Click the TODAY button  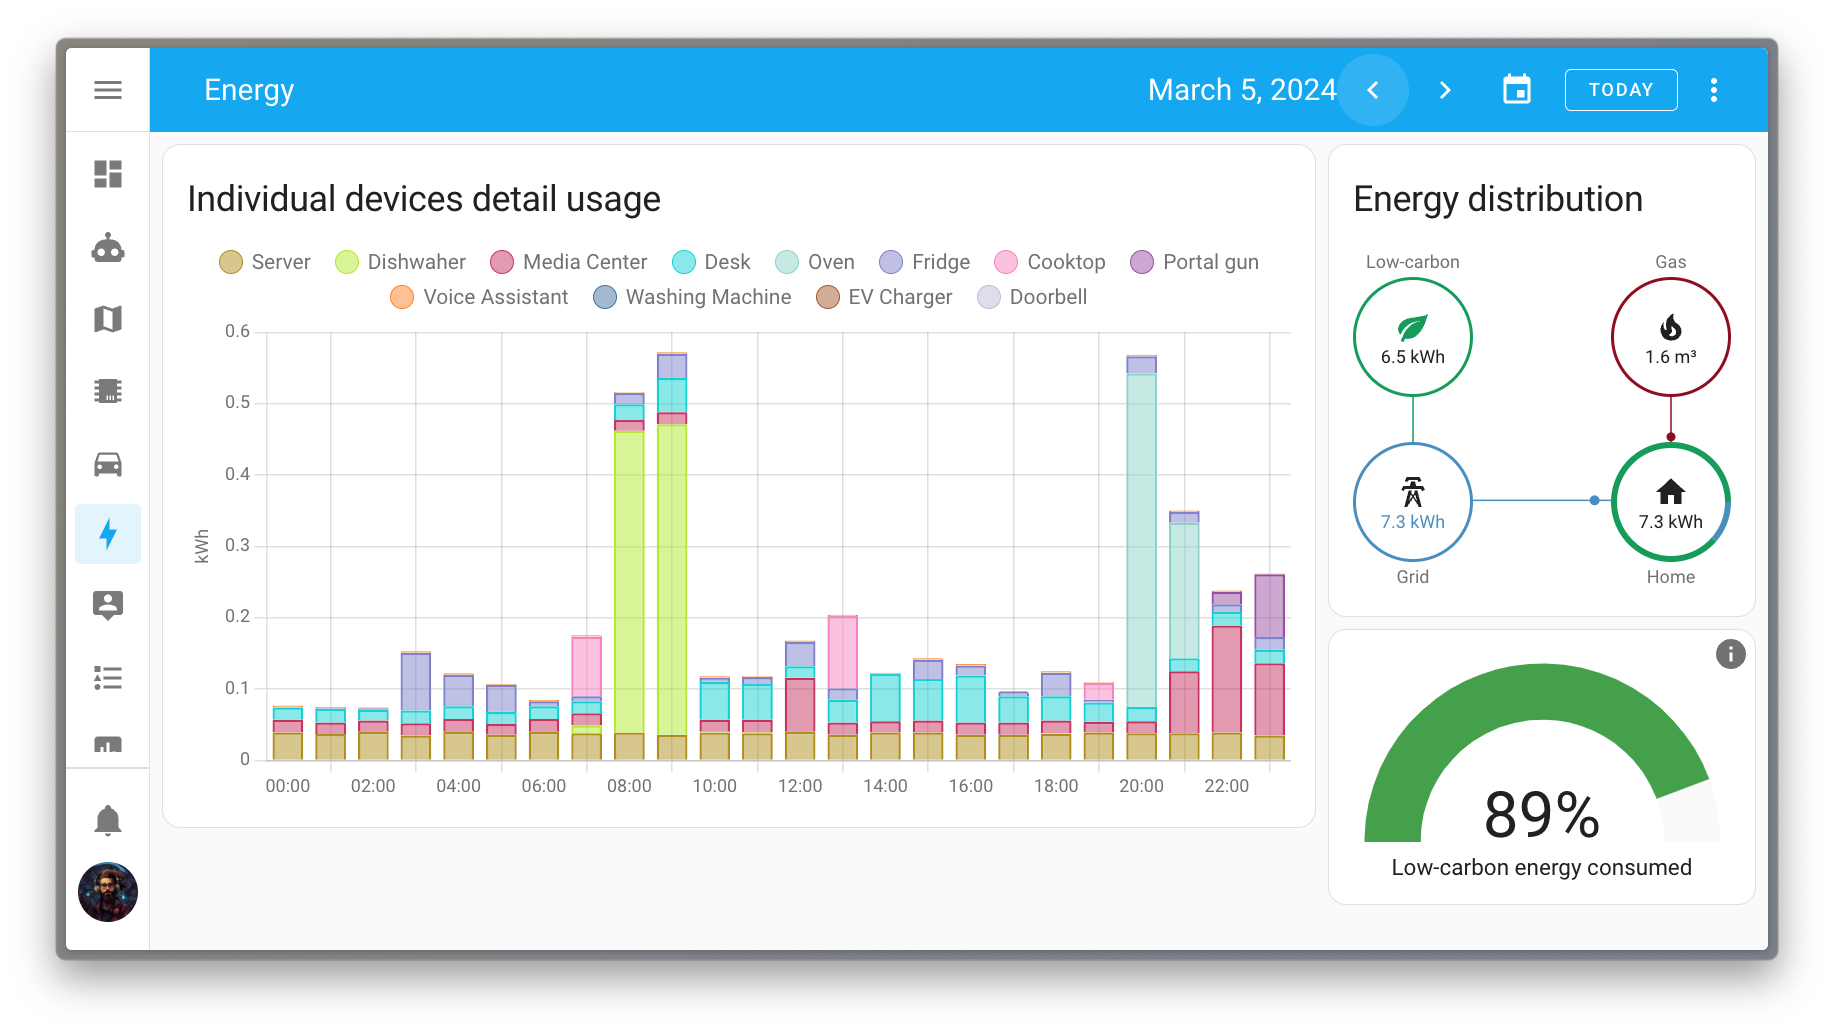pyautogui.click(x=1620, y=89)
